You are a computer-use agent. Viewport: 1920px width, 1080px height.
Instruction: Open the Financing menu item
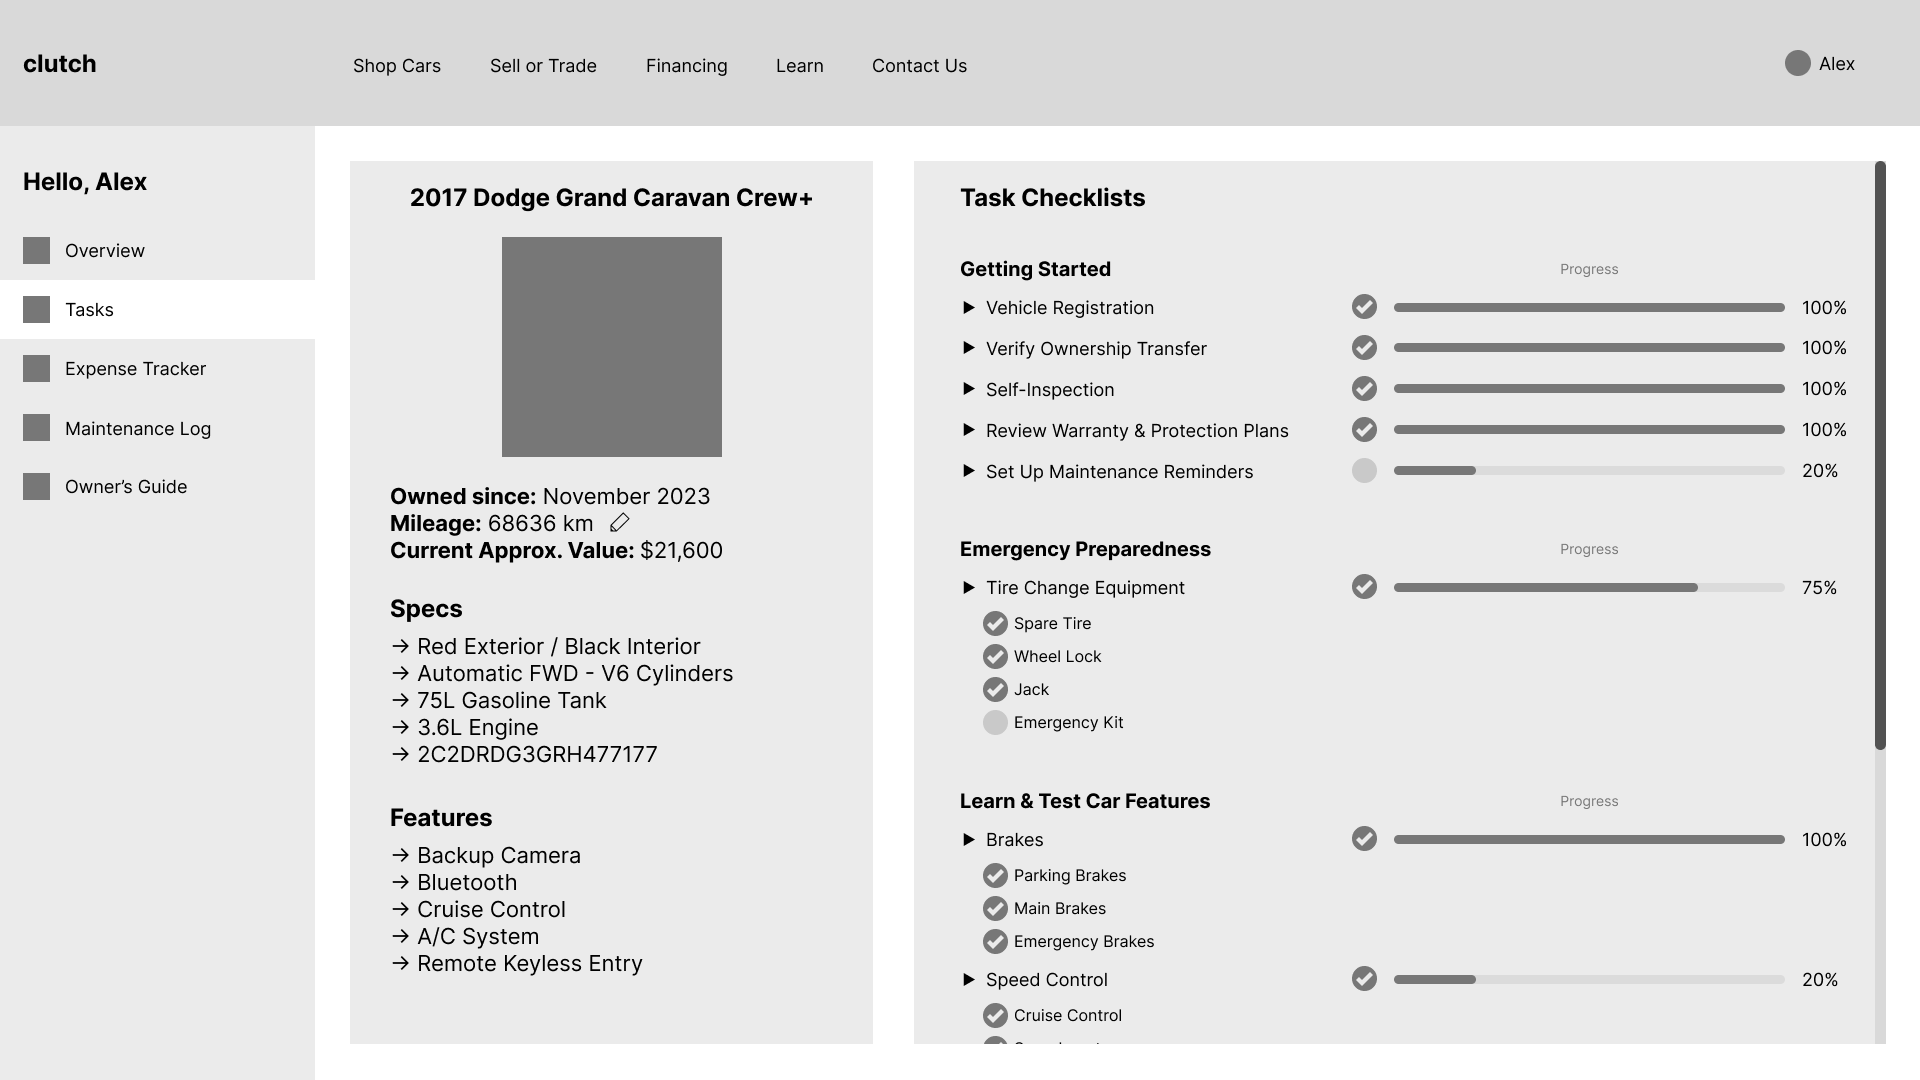point(686,66)
